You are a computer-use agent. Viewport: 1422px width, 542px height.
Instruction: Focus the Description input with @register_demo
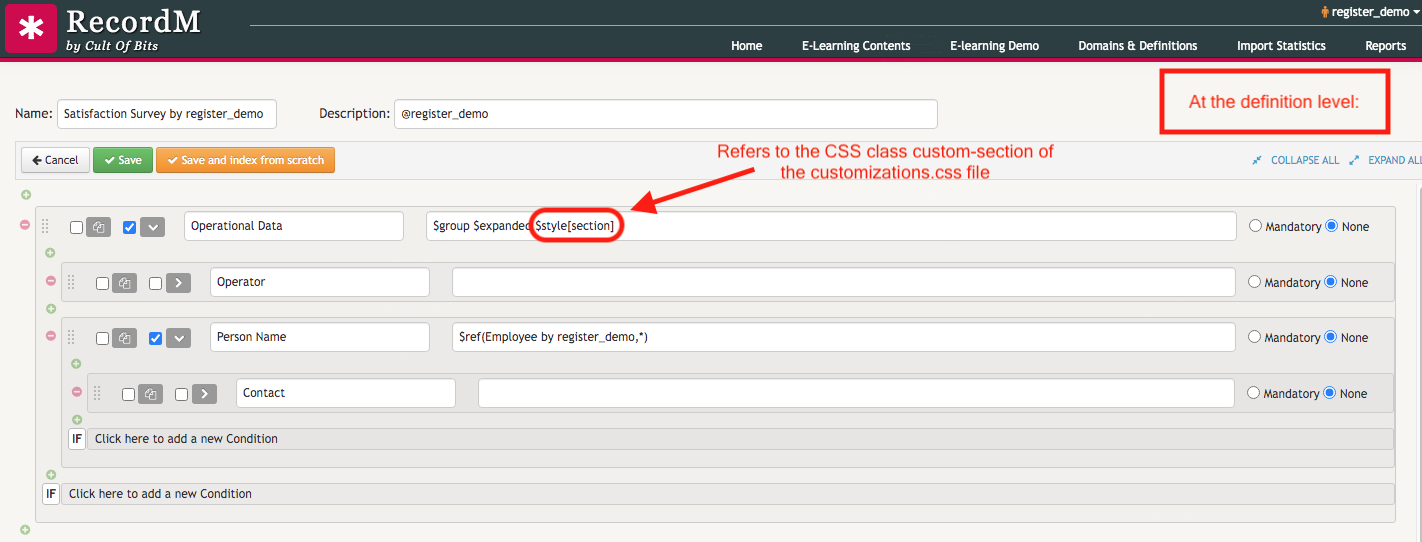tap(666, 114)
